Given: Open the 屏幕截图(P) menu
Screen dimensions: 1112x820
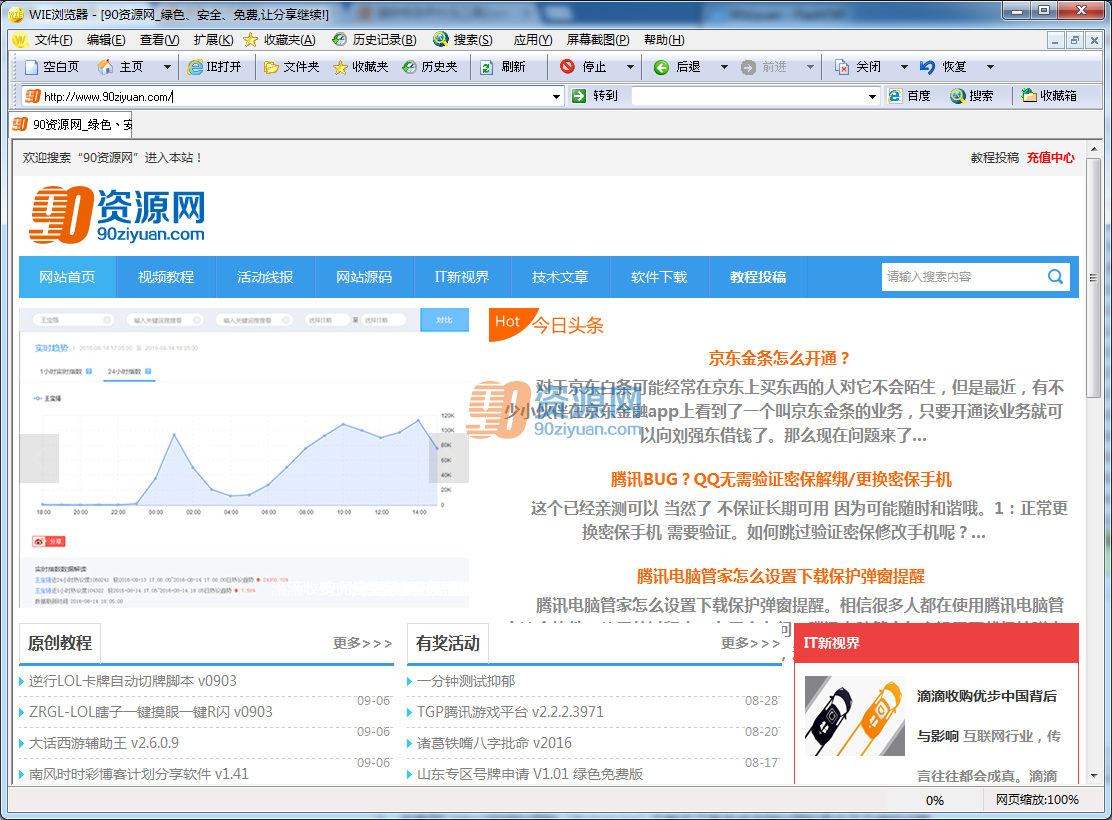Looking at the screenshot, I should point(598,40).
